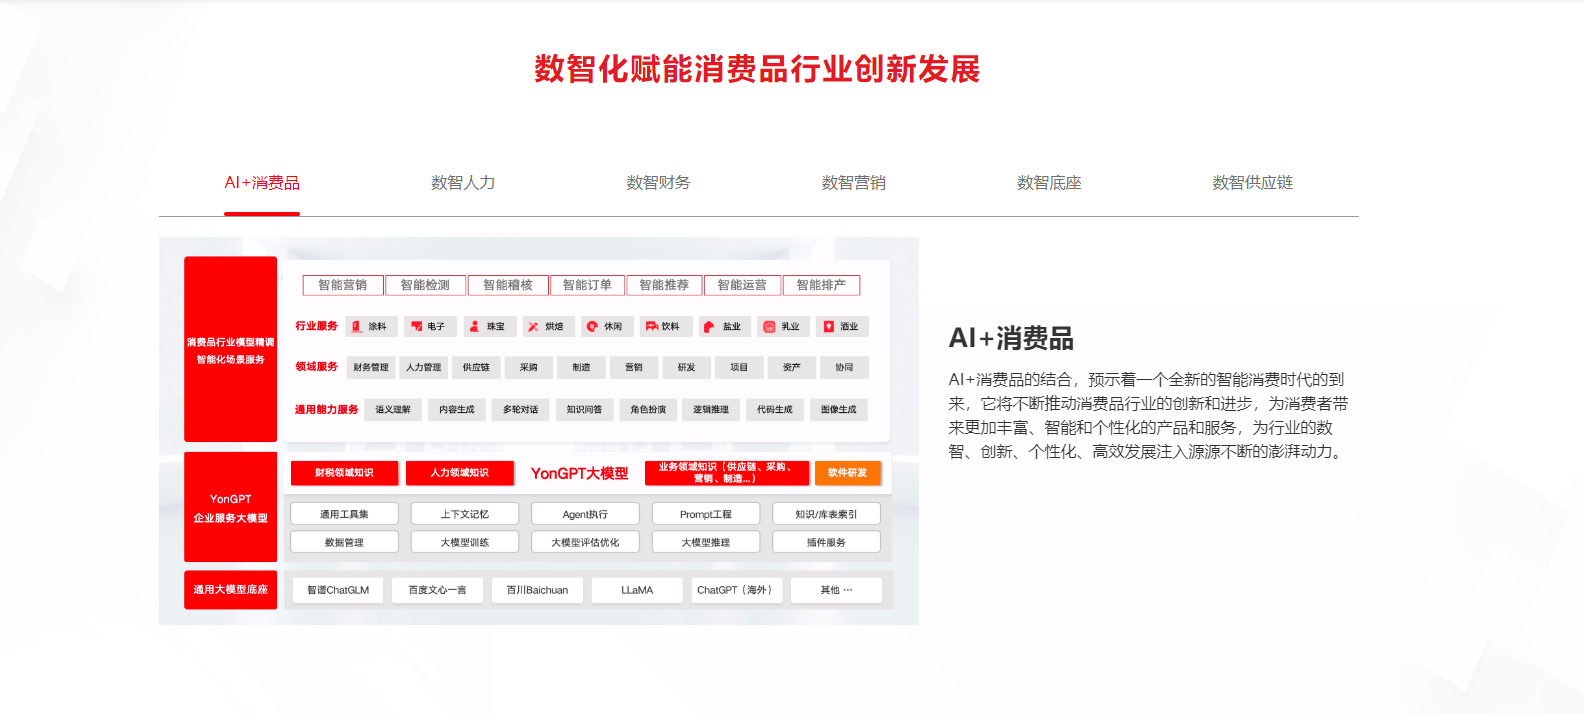1584x714 pixels.
Task: Click the red 人力领域知识 block
Action: [x=460, y=473]
